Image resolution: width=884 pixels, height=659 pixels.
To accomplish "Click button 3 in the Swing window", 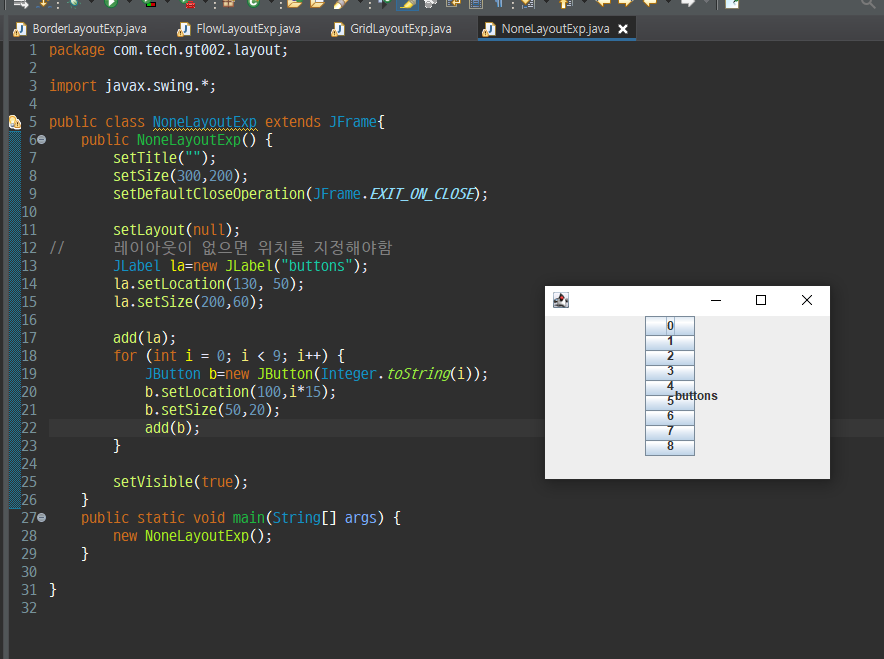I will point(670,371).
